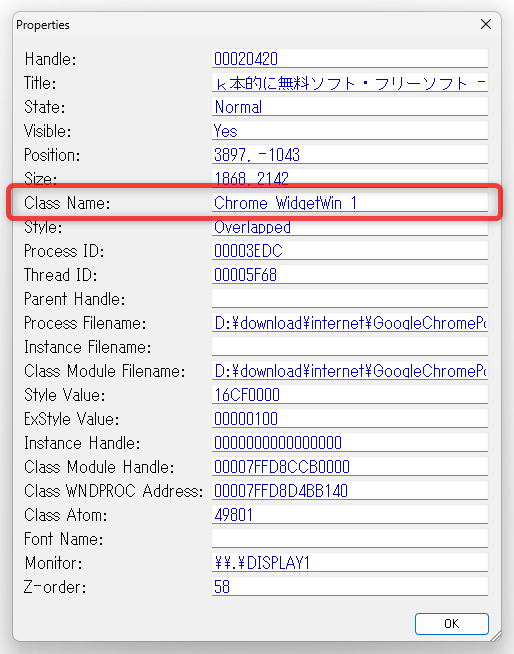Viewport: 514px width, 654px height.
Task: Click the 'Class Name:' label
Action: [67, 203]
